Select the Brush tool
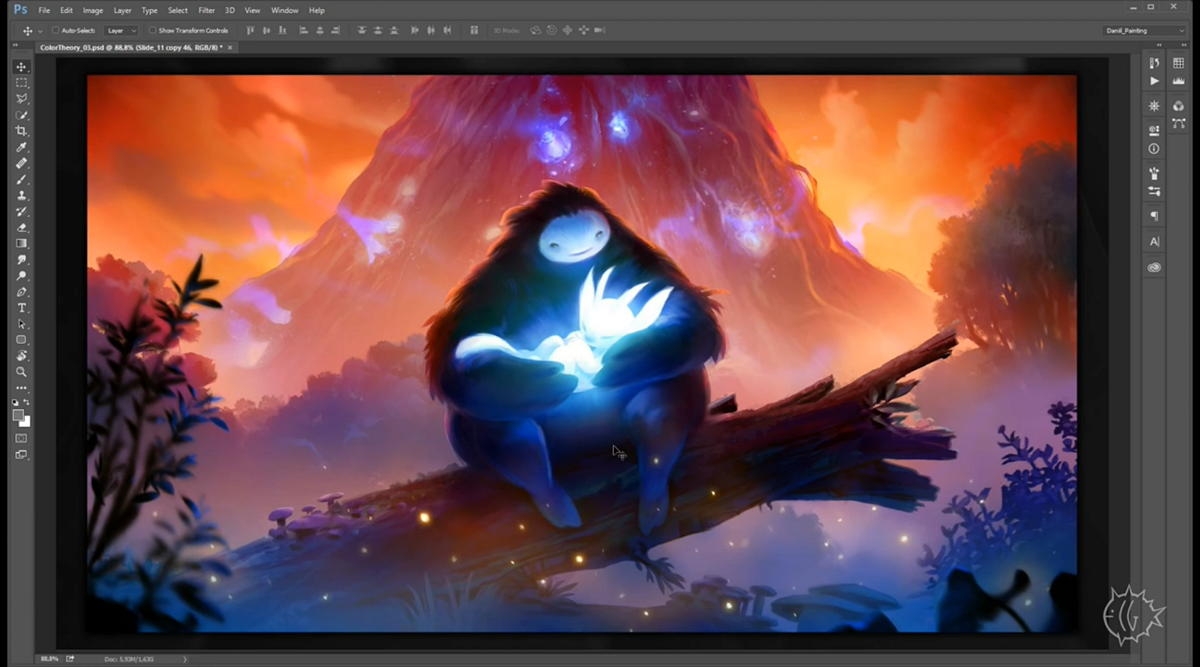The height and width of the screenshot is (667, 1200). pos(21,180)
